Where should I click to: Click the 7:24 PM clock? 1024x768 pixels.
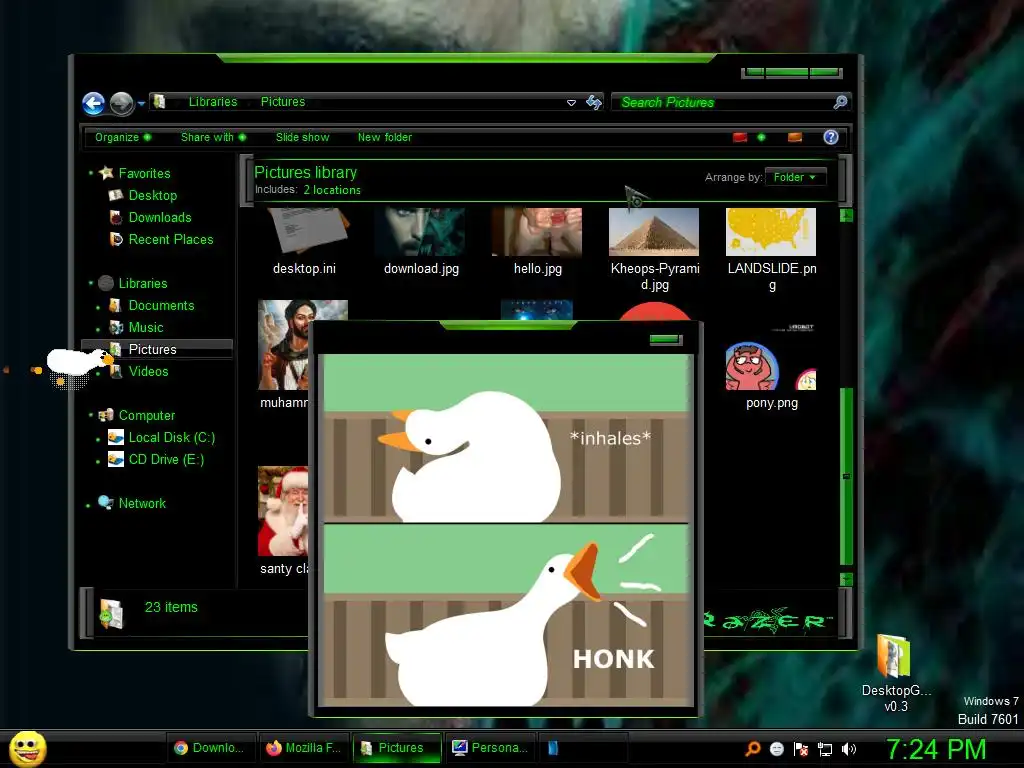[936, 750]
